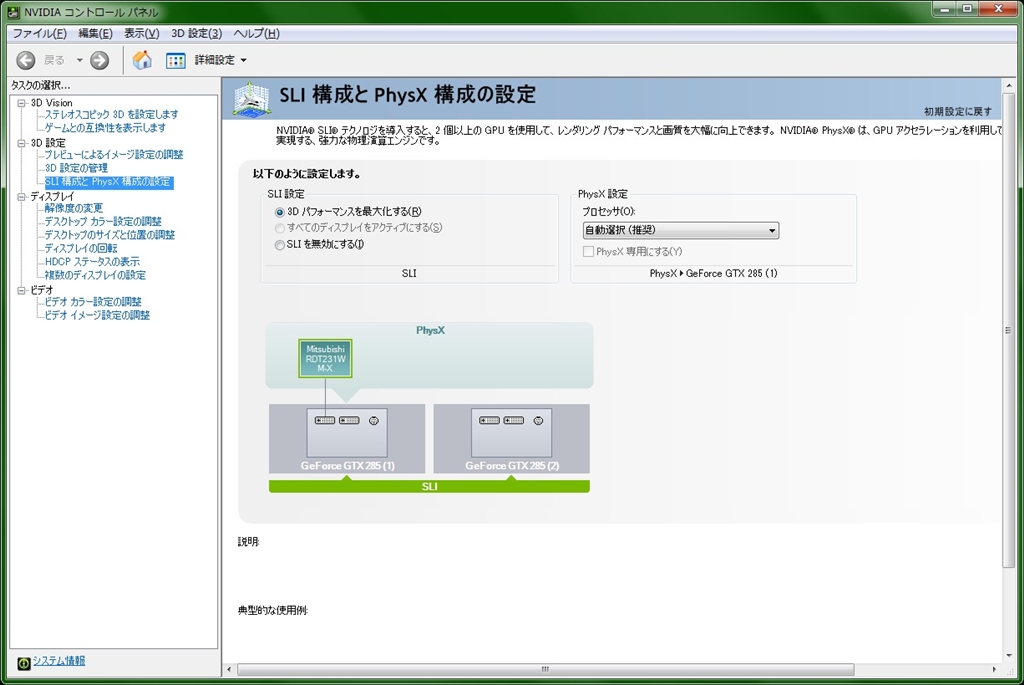Click the vertical scrollbar thumb
This screenshot has width=1024, height=685.
click(1009, 330)
